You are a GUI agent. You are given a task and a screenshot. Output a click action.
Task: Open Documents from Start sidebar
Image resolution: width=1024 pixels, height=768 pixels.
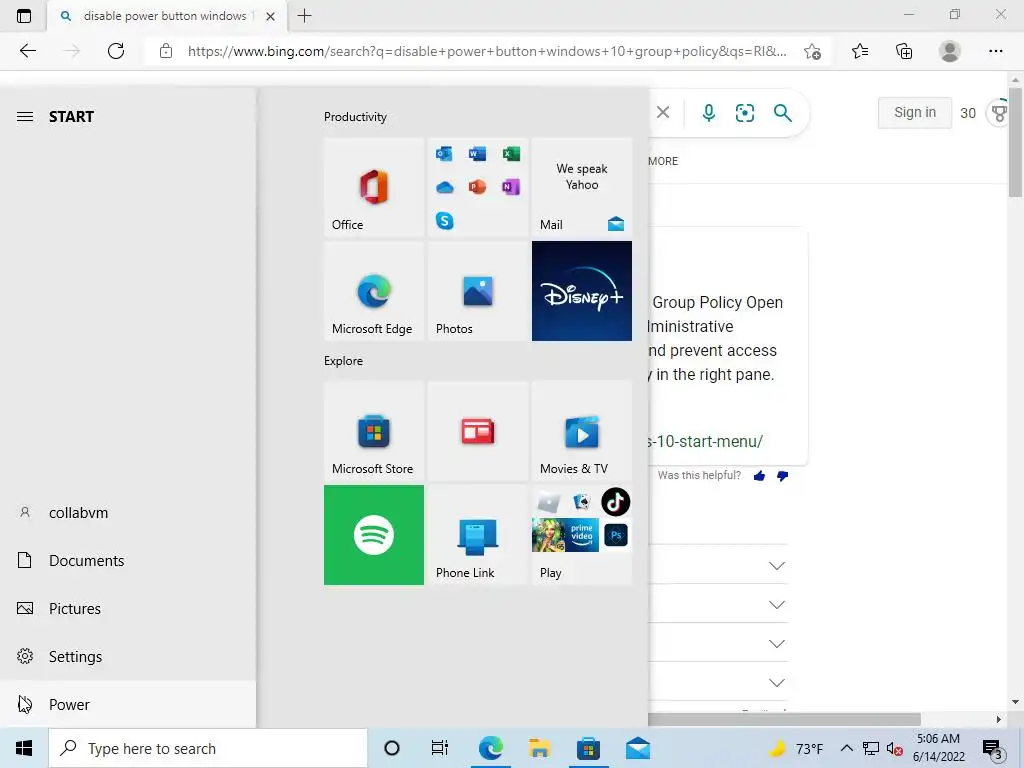pyautogui.click(x=128, y=560)
